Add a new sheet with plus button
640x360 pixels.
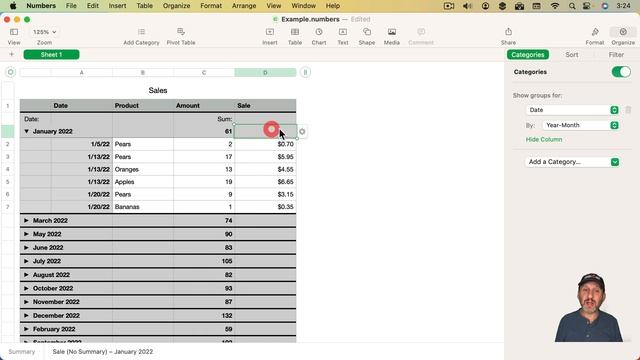click(x=11, y=54)
